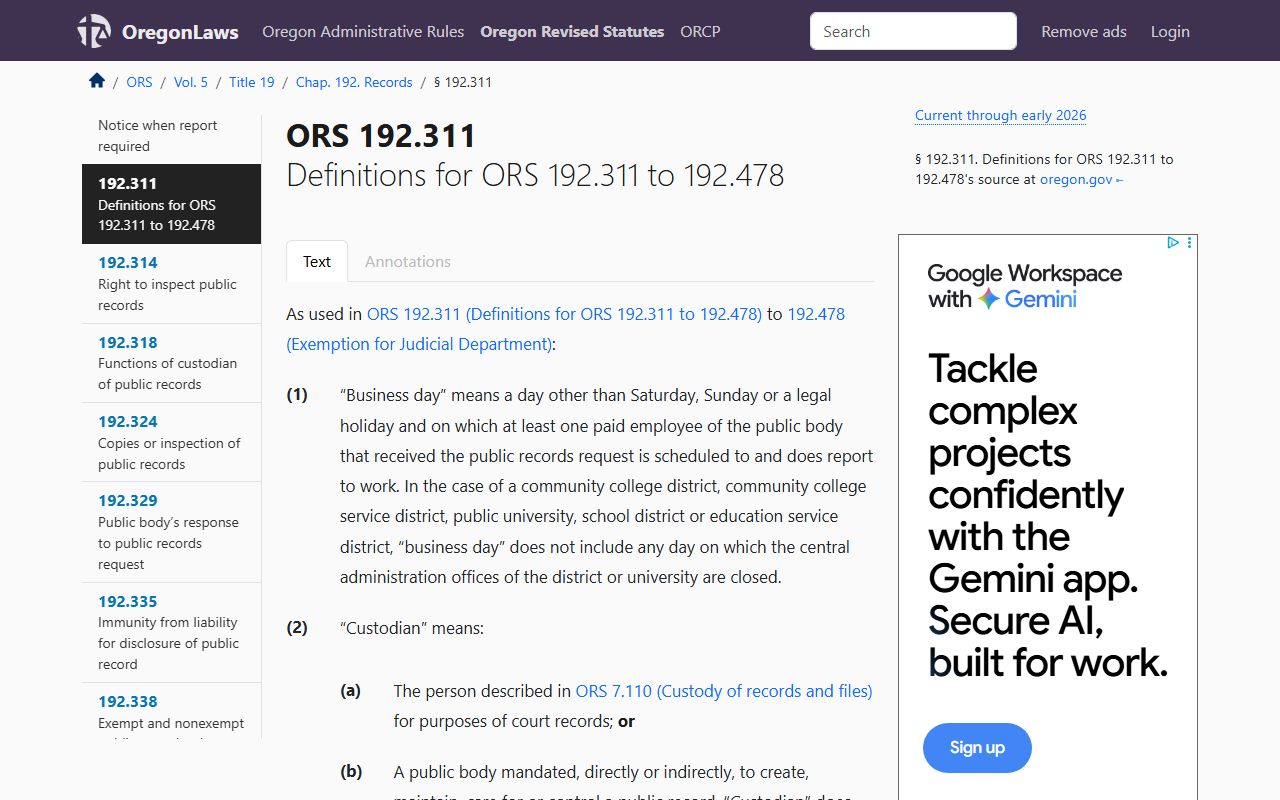Open sidebar 192.335 Immunity from liability
The height and width of the screenshot is (800, 1280).
tap(171, 632)
